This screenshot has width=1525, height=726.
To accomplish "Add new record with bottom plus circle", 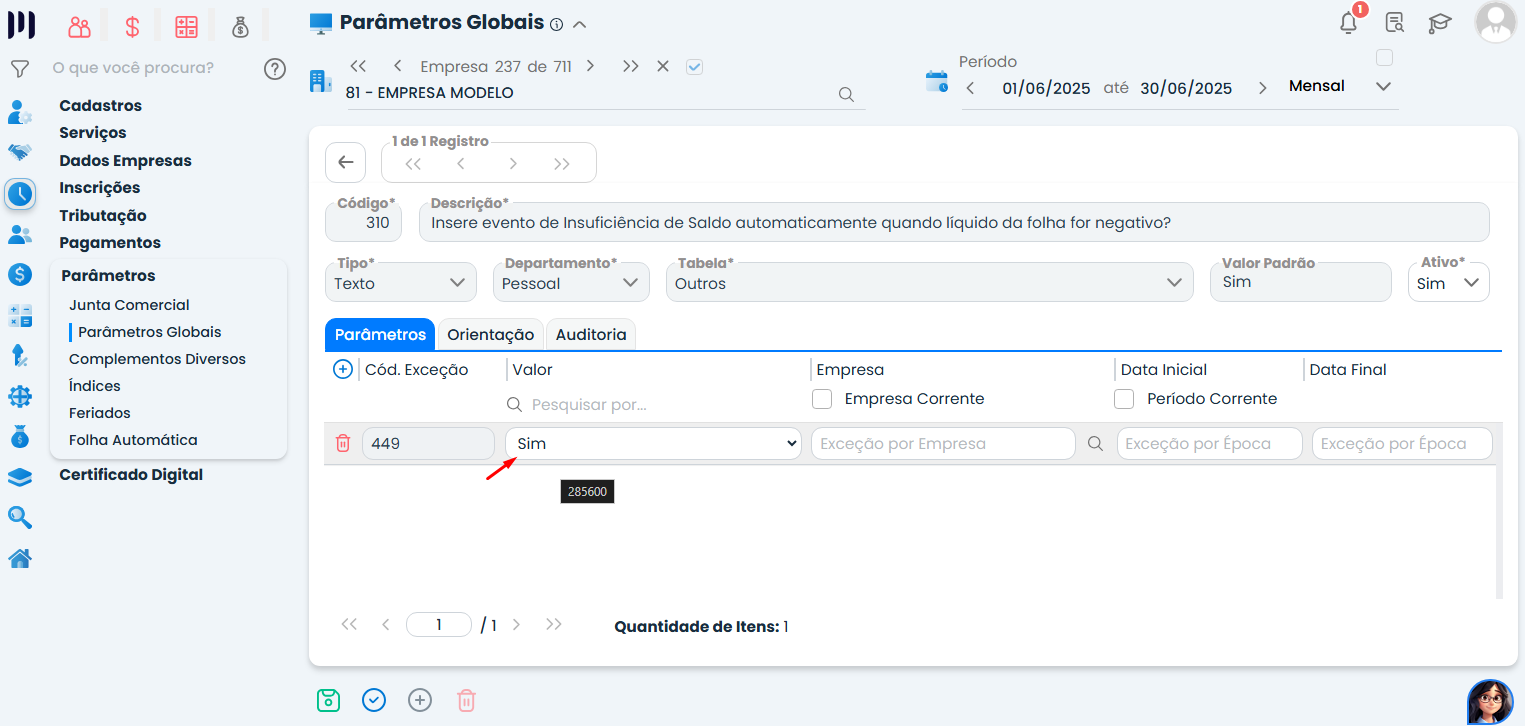I will [x=420, y=700].
